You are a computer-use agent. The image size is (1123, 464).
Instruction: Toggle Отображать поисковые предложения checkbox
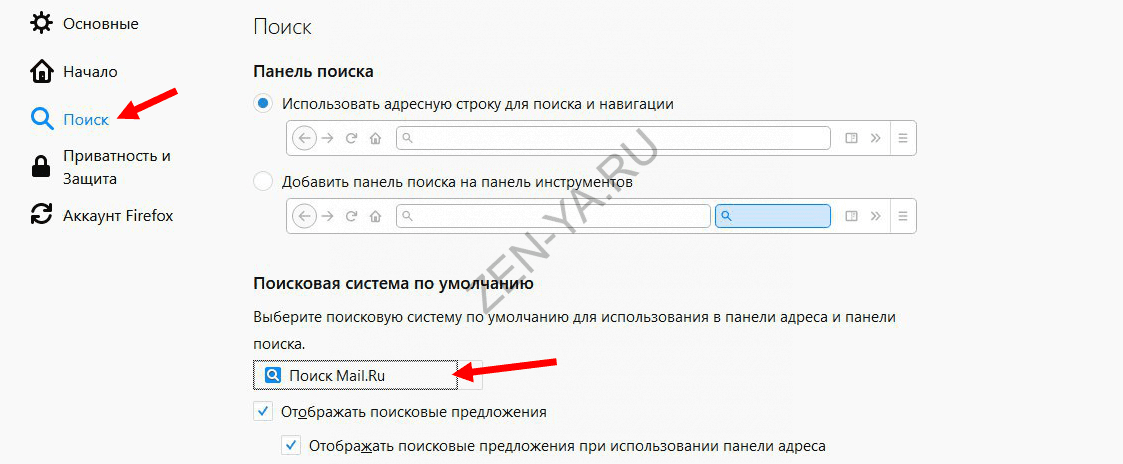pyautogui.click(x=263, y=412)
